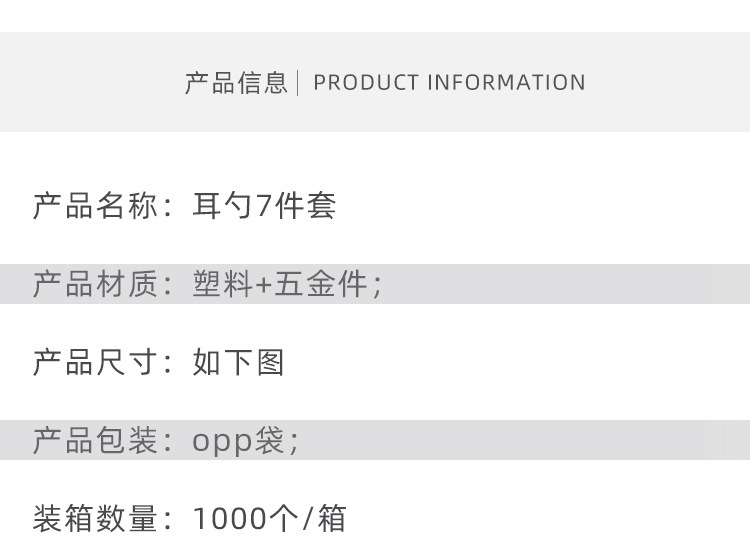Select the product name 耳勺7件套
Image resolution: width=750 pixels, height=552 pixels.
[264, 207]
